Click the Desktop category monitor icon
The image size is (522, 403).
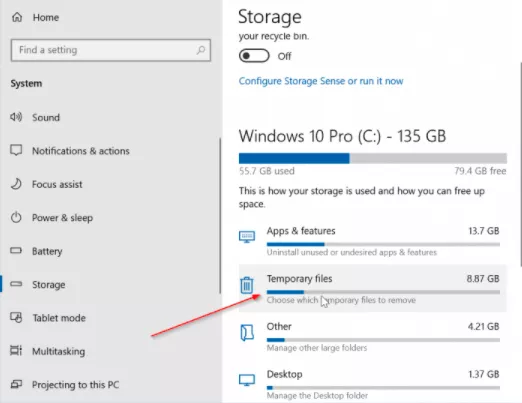247,380
